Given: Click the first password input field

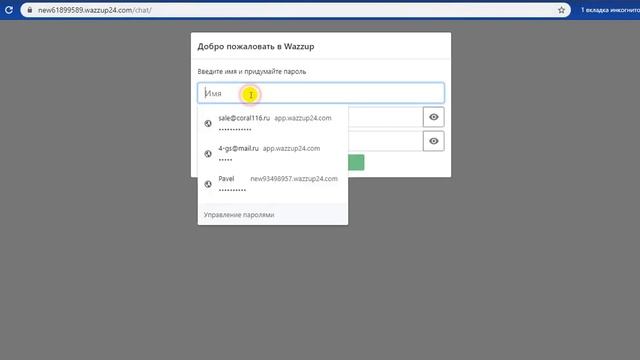Looking at the screenshot, I should [385, 117].
